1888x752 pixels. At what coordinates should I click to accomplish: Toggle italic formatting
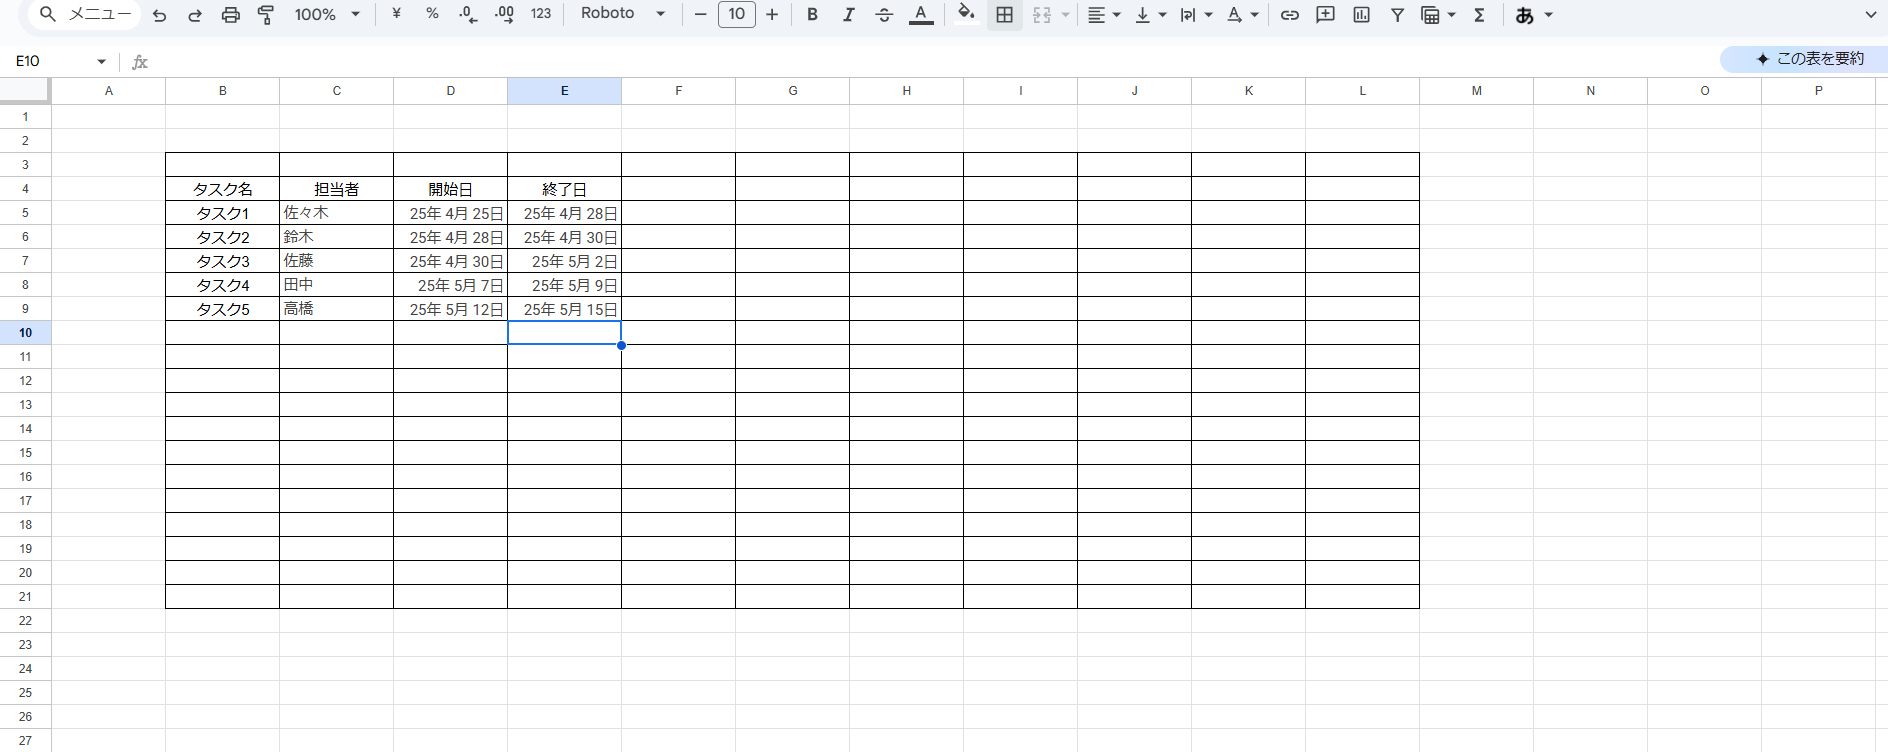pyautogui.click(x=848, y=15)
